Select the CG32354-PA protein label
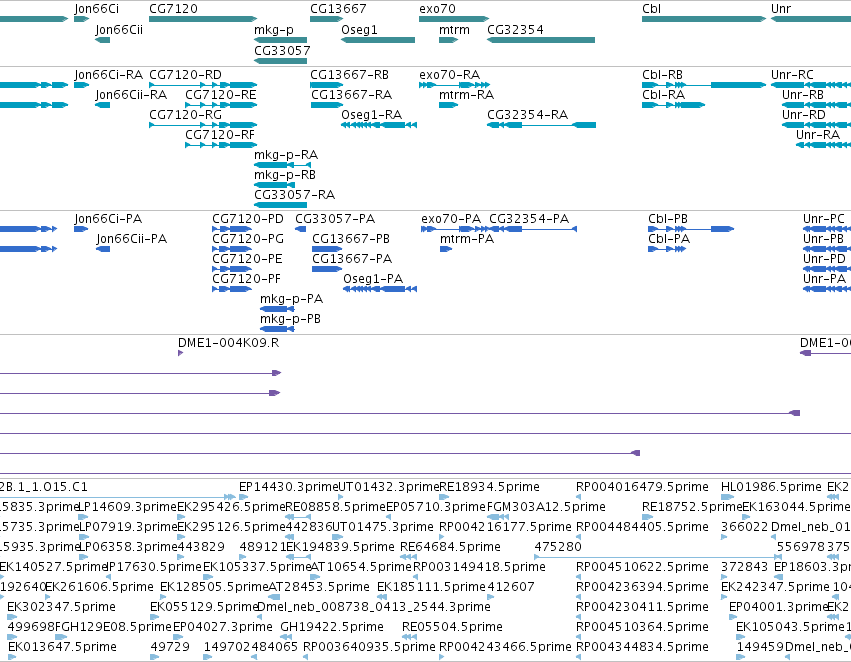 pos(529,219)
